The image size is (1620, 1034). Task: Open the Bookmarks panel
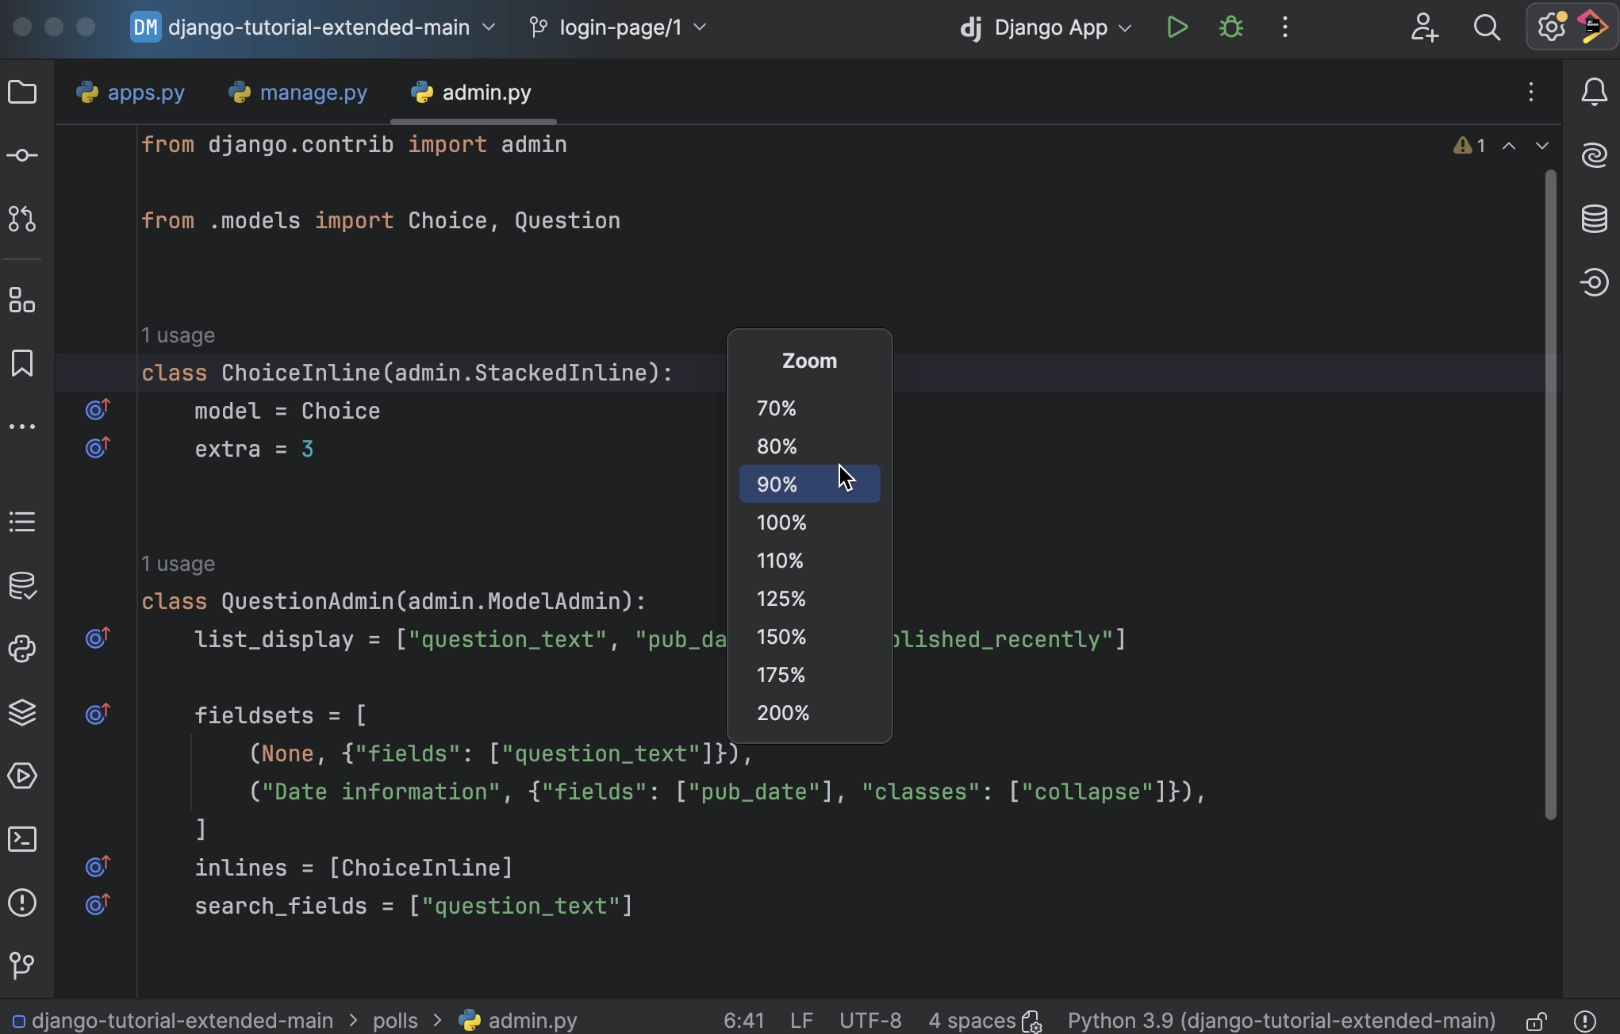point(22,363)
